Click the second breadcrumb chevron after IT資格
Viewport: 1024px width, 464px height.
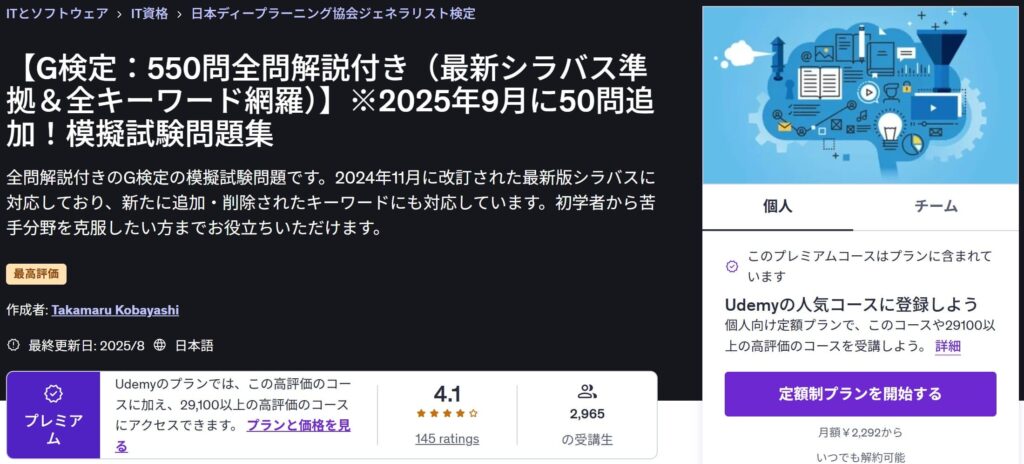(x=179, y=14)
